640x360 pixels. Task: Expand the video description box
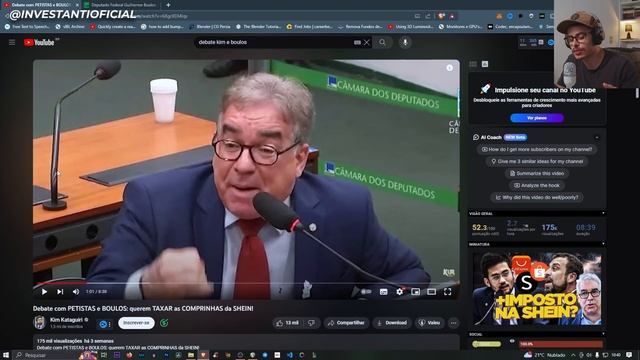click(x=246, y=343)
